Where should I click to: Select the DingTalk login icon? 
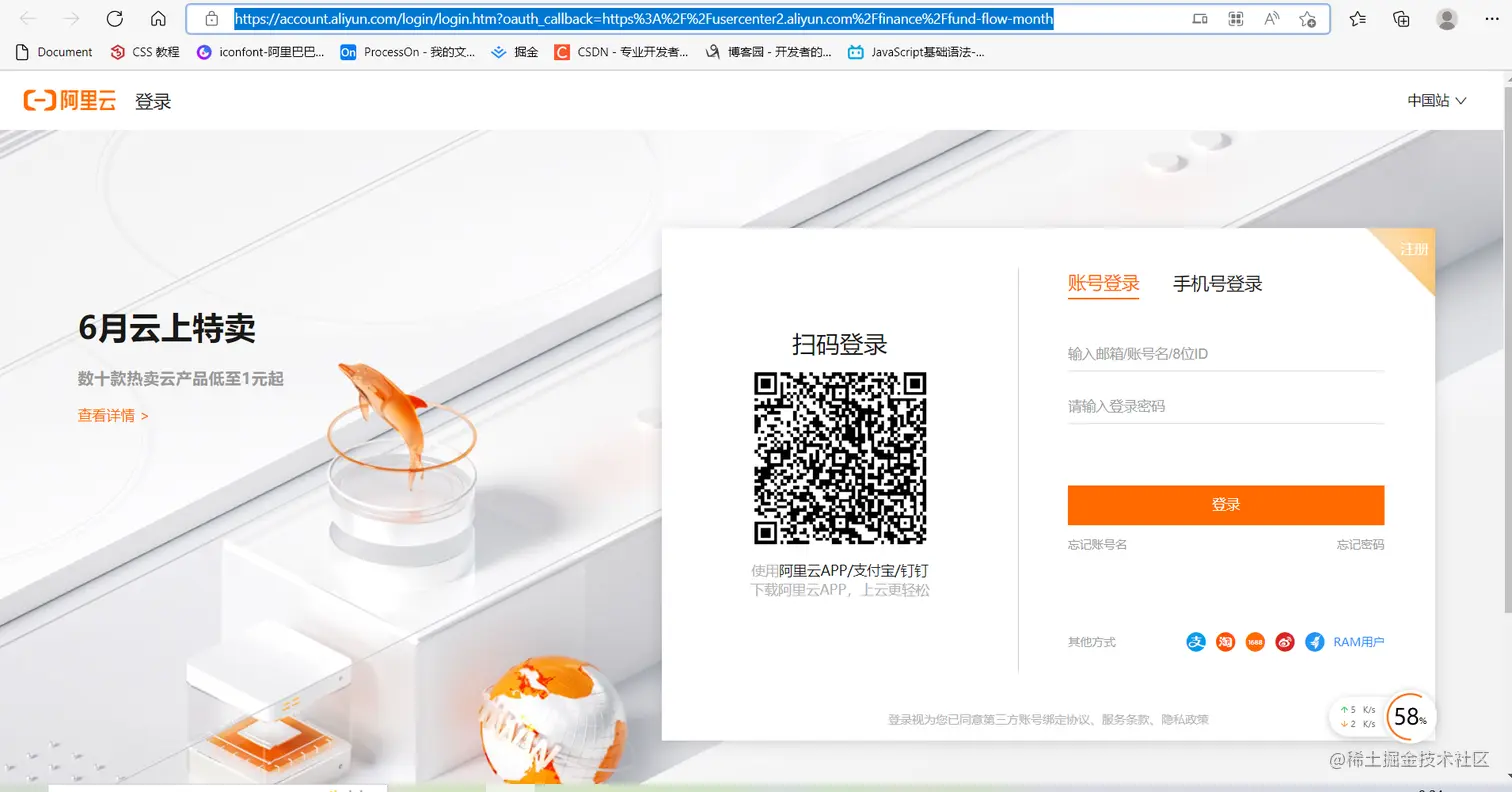1315,642
